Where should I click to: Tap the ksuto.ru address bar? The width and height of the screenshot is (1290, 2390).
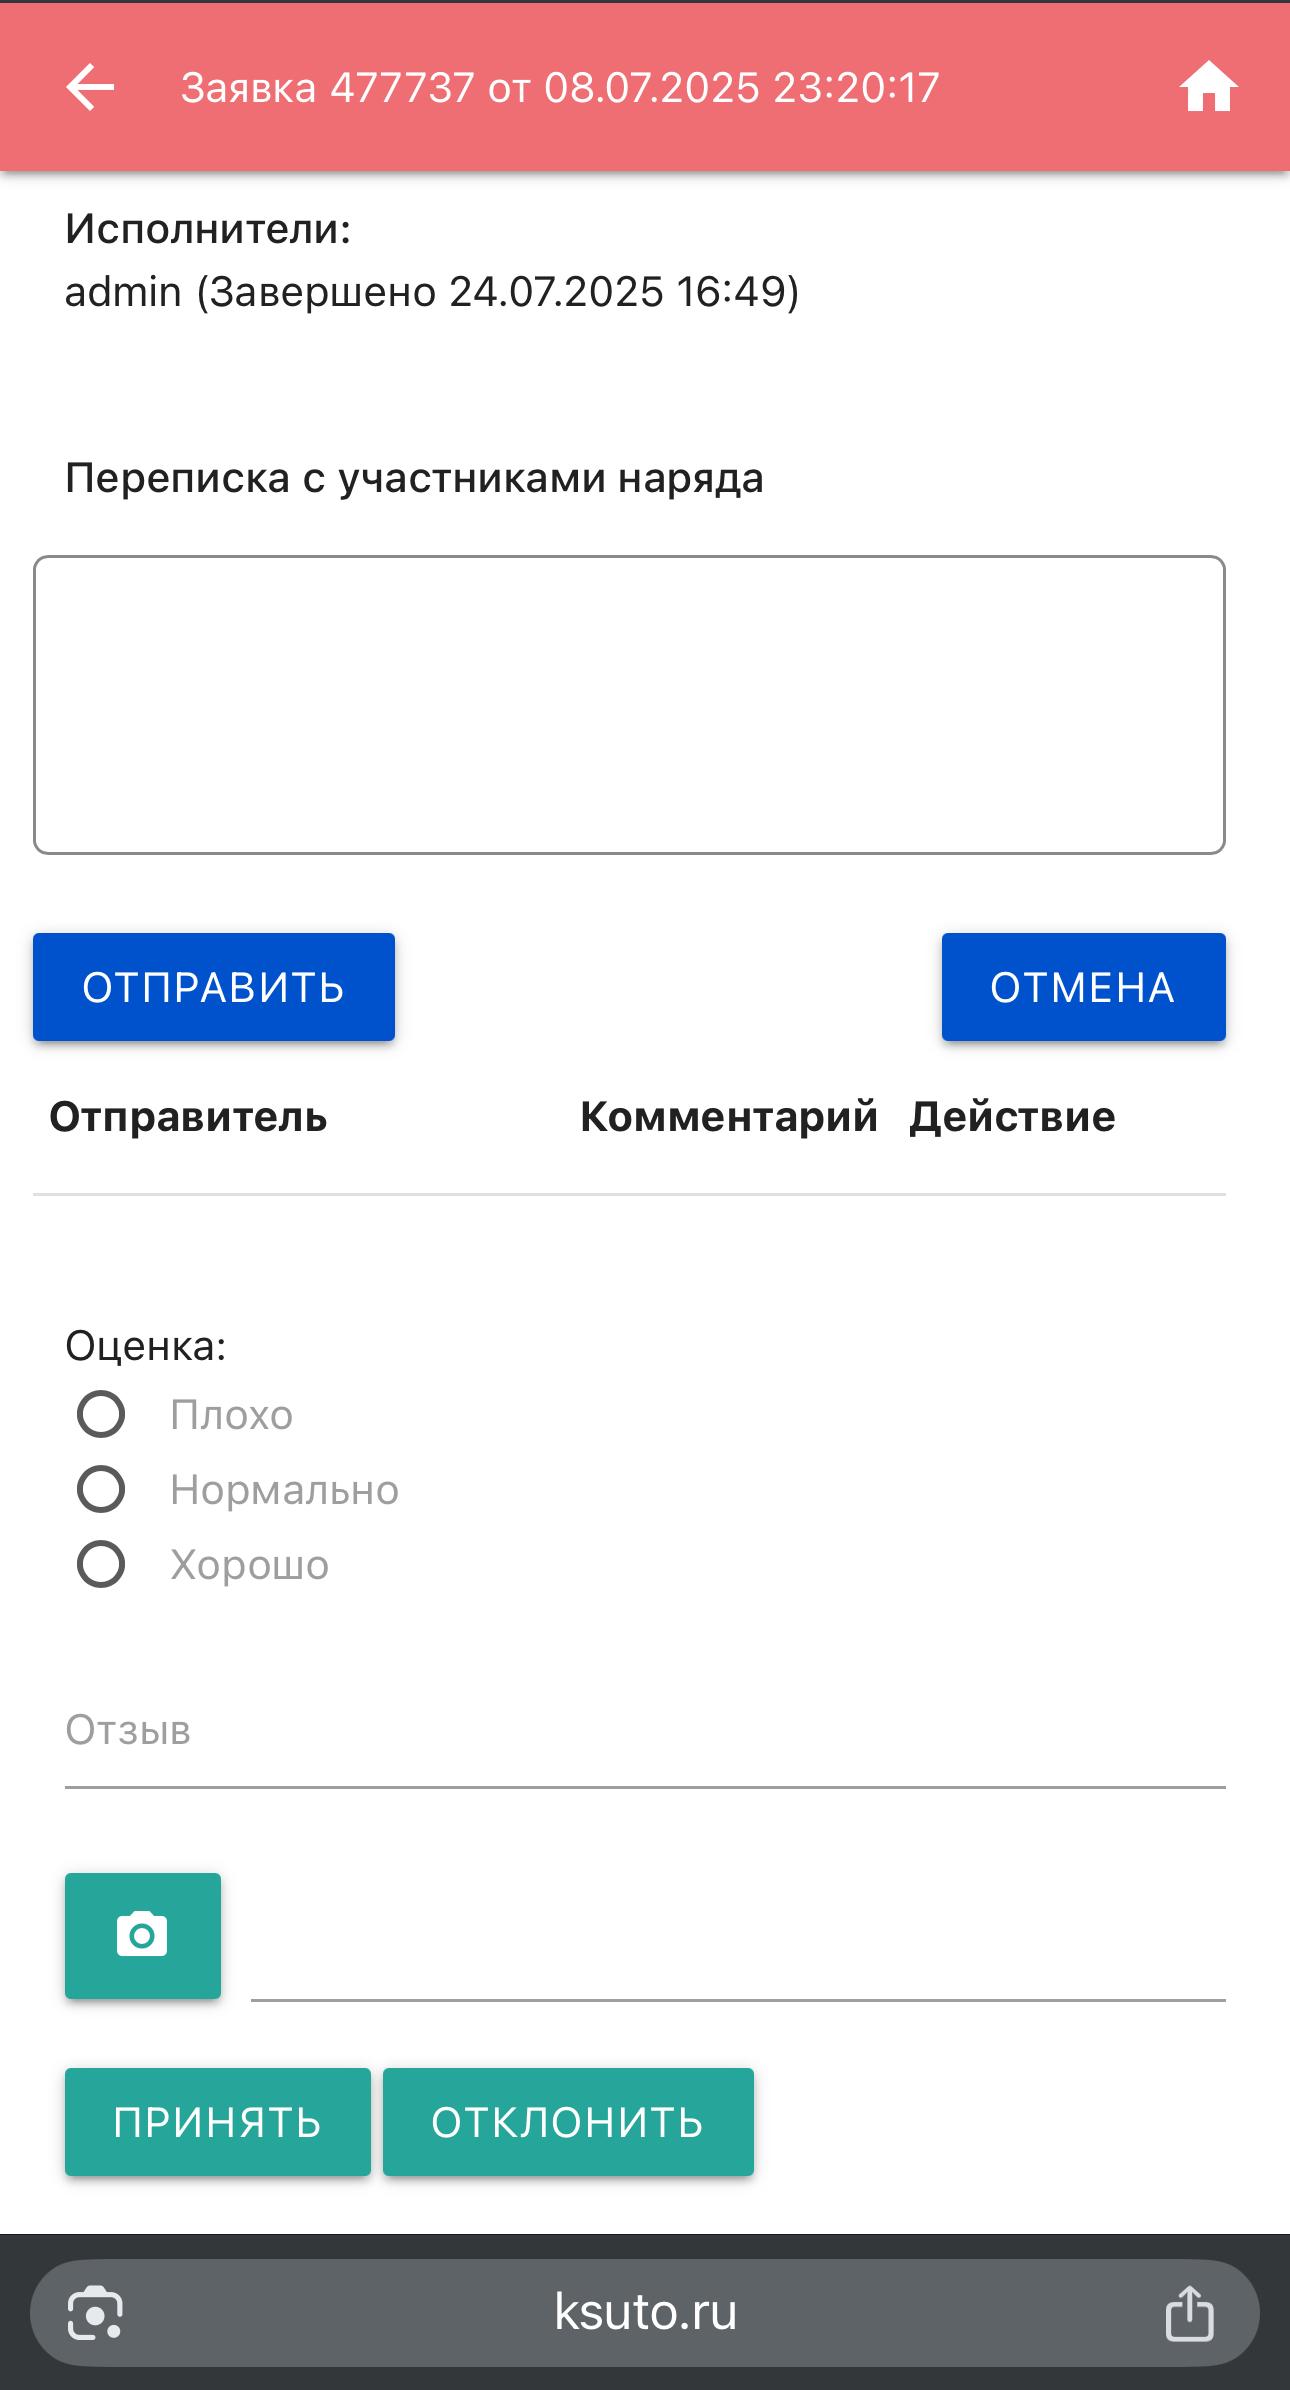645,2312
